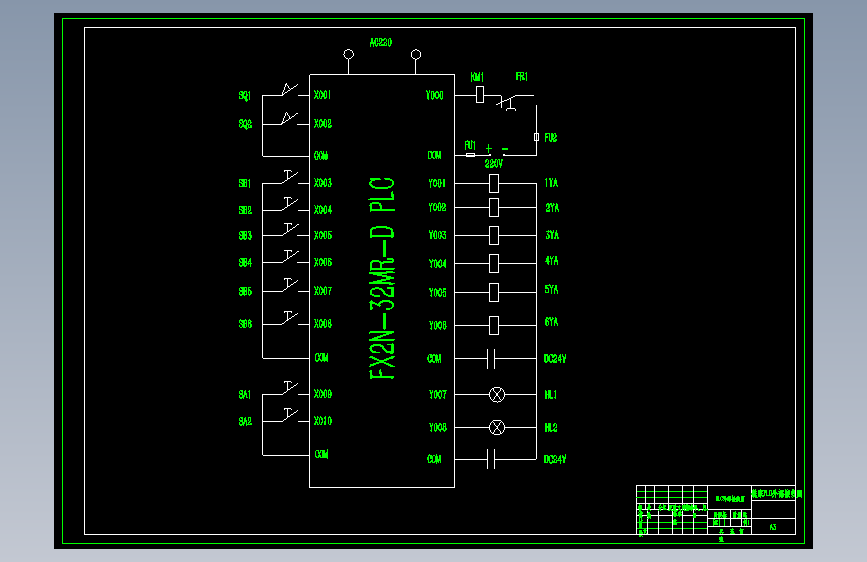Click the SB4 pushbutton label
Image resolution: width=867 pixels, height=562 pixels.
click(245, 263)
